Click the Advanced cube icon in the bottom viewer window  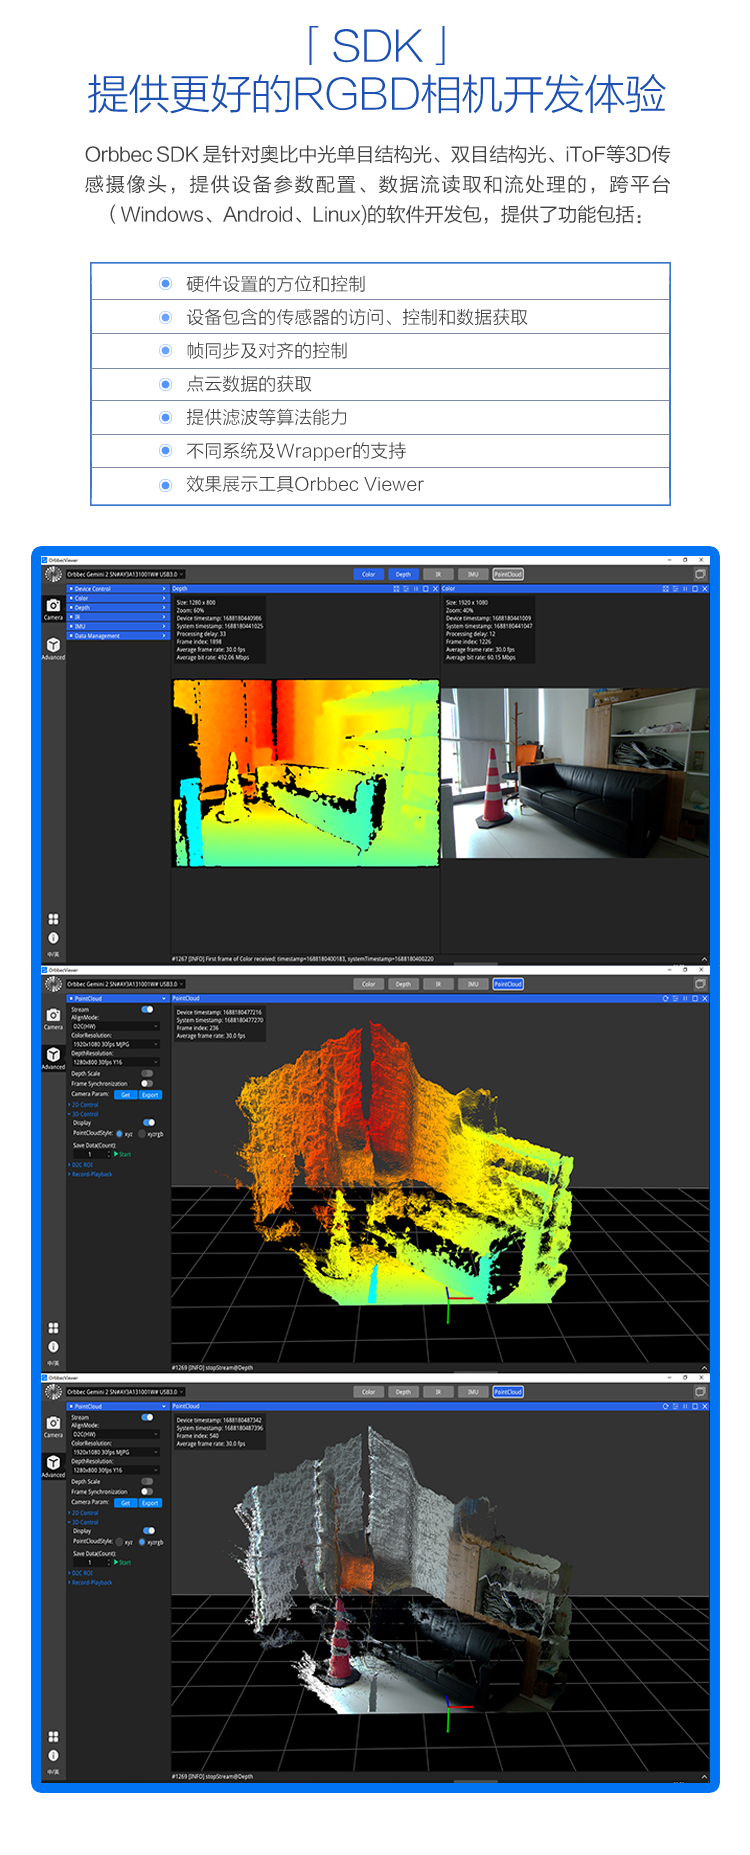pos(53,1464)
